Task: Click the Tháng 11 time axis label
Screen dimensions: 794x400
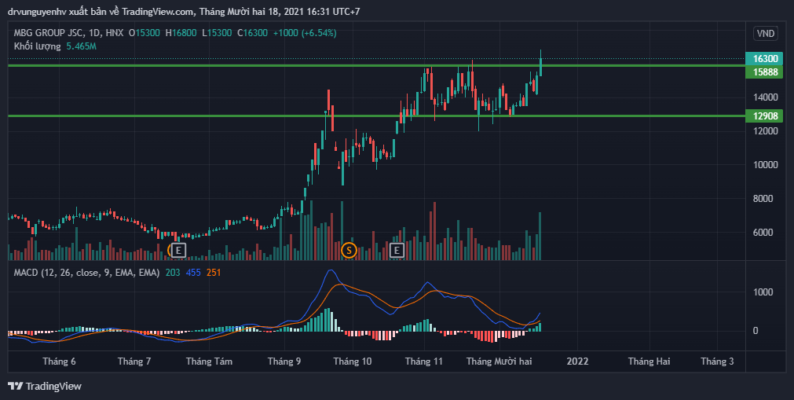Action: [x=424, y=361]
